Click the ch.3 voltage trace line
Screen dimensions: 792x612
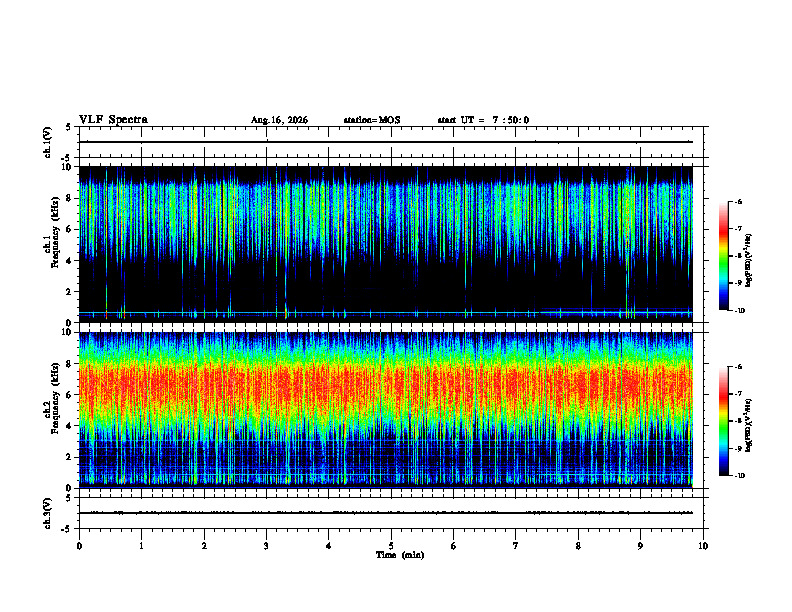point(386,513)
